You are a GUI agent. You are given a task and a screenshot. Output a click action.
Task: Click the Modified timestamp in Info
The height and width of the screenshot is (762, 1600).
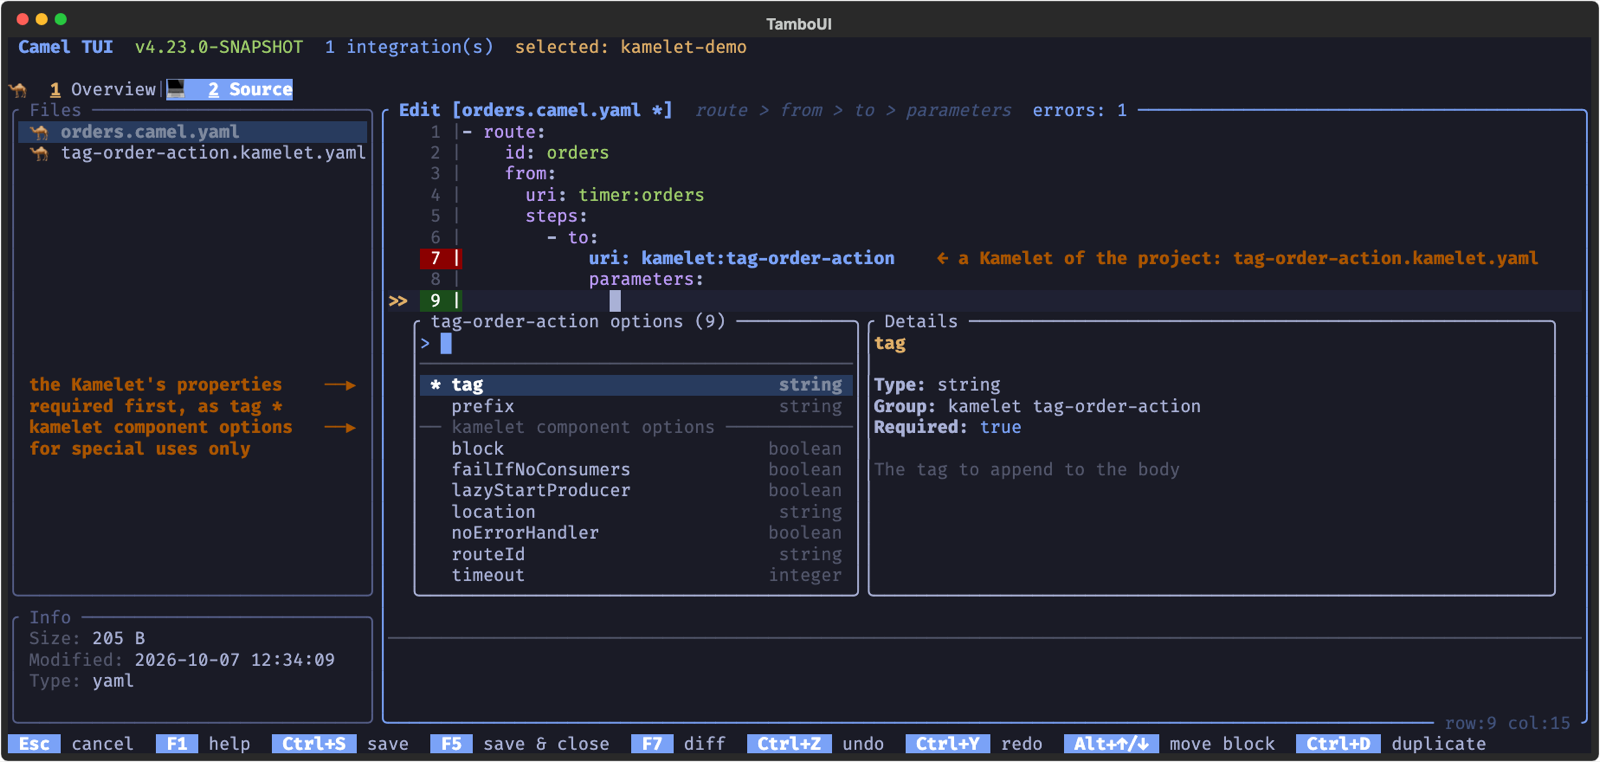coord(182,660)
